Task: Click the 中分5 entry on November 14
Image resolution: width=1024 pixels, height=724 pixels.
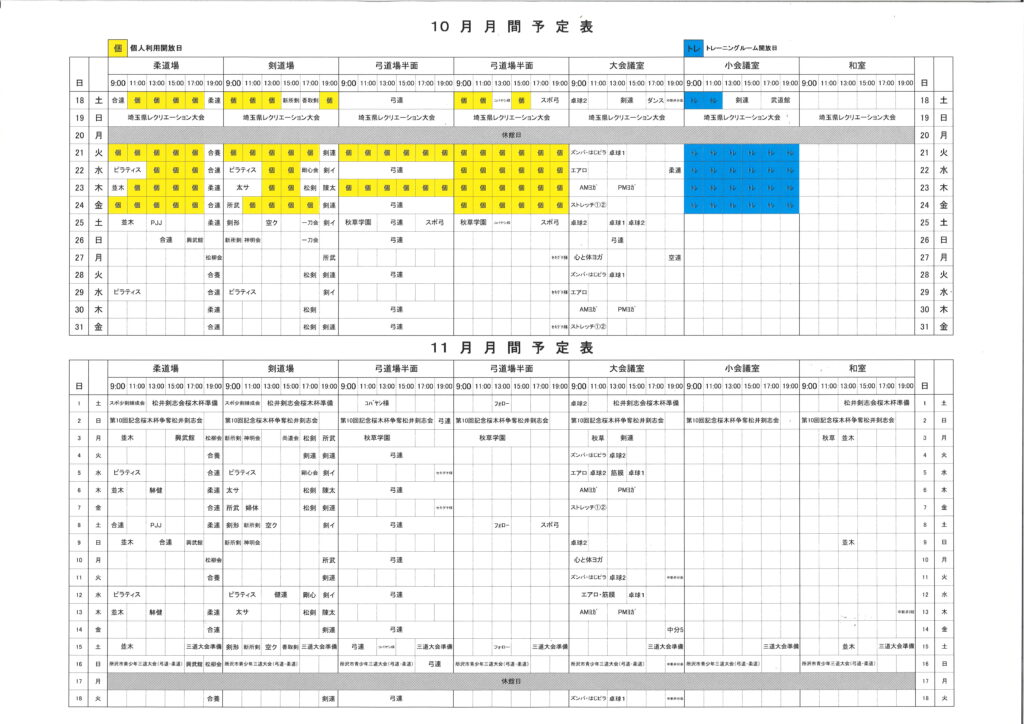Action: pos(674,629)
